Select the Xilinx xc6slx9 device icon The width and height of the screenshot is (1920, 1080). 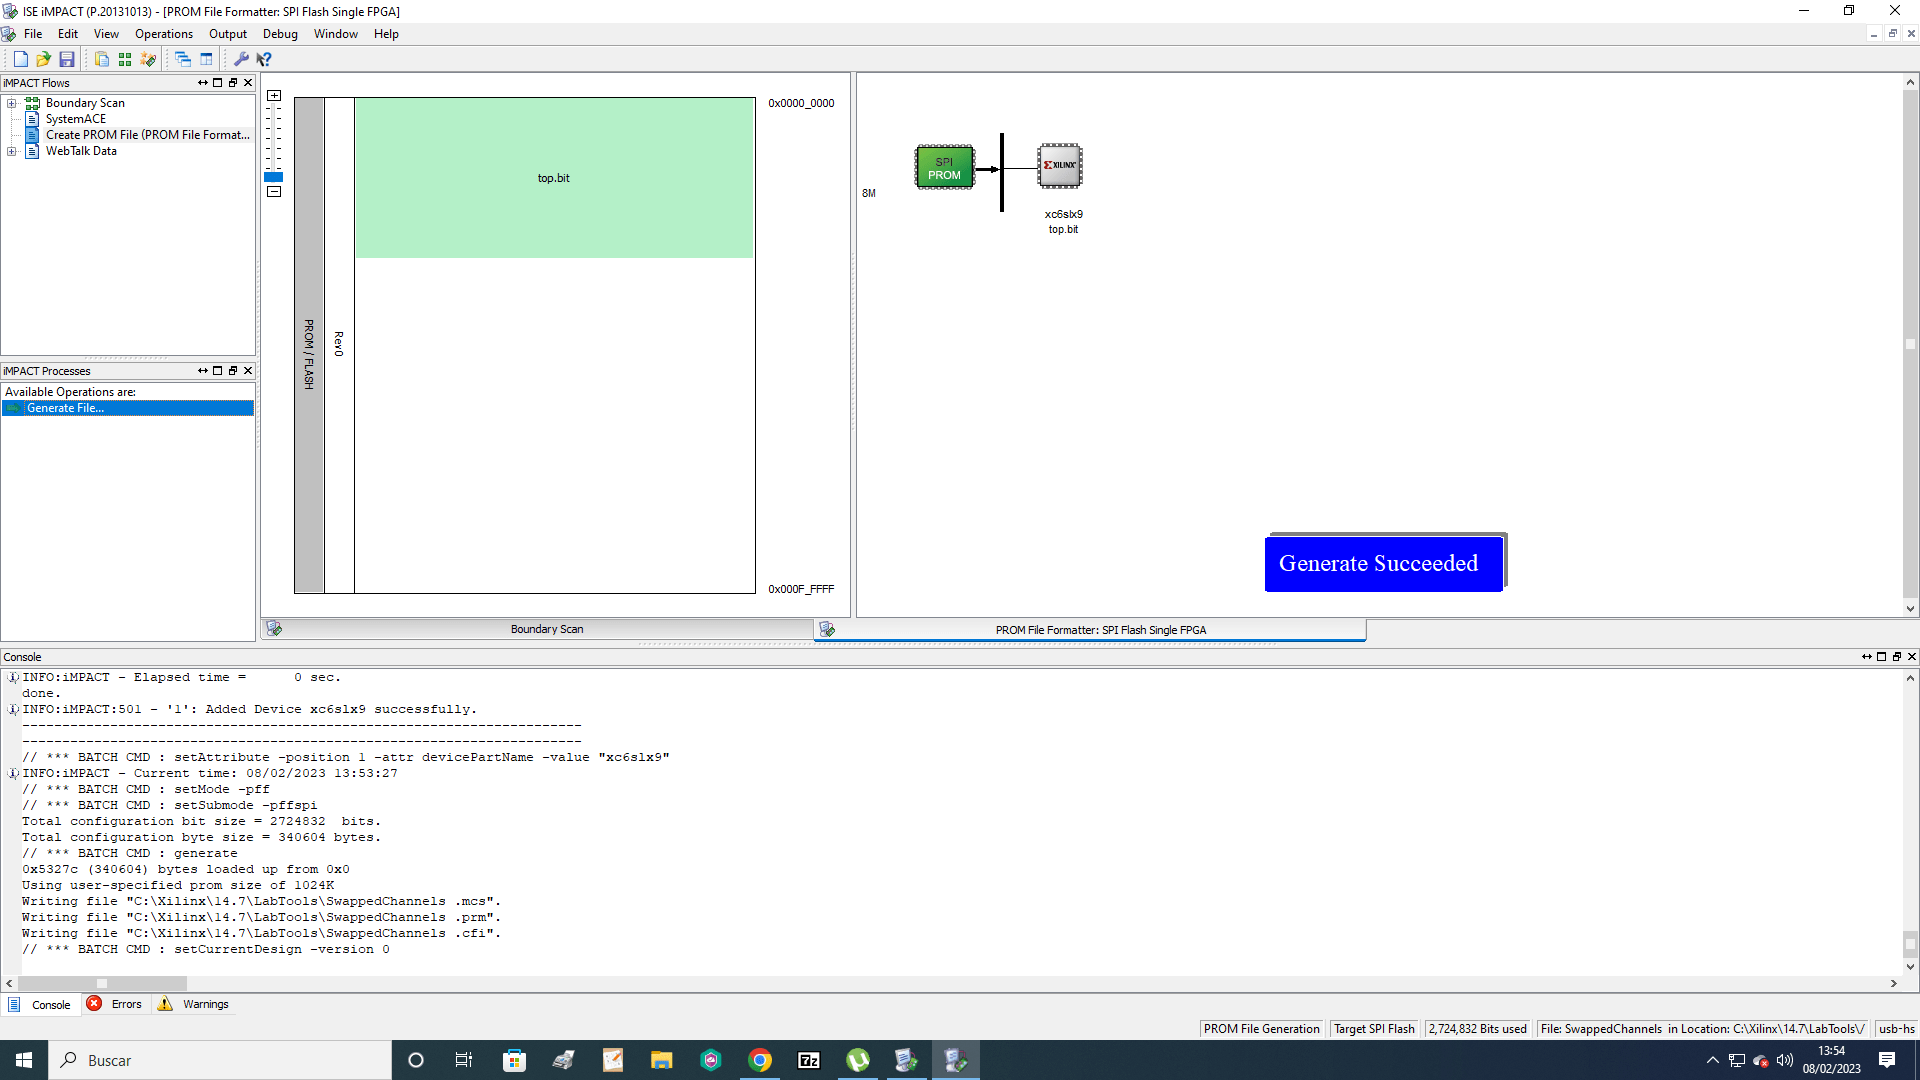pyautogui.click(x=1060, y=165)
